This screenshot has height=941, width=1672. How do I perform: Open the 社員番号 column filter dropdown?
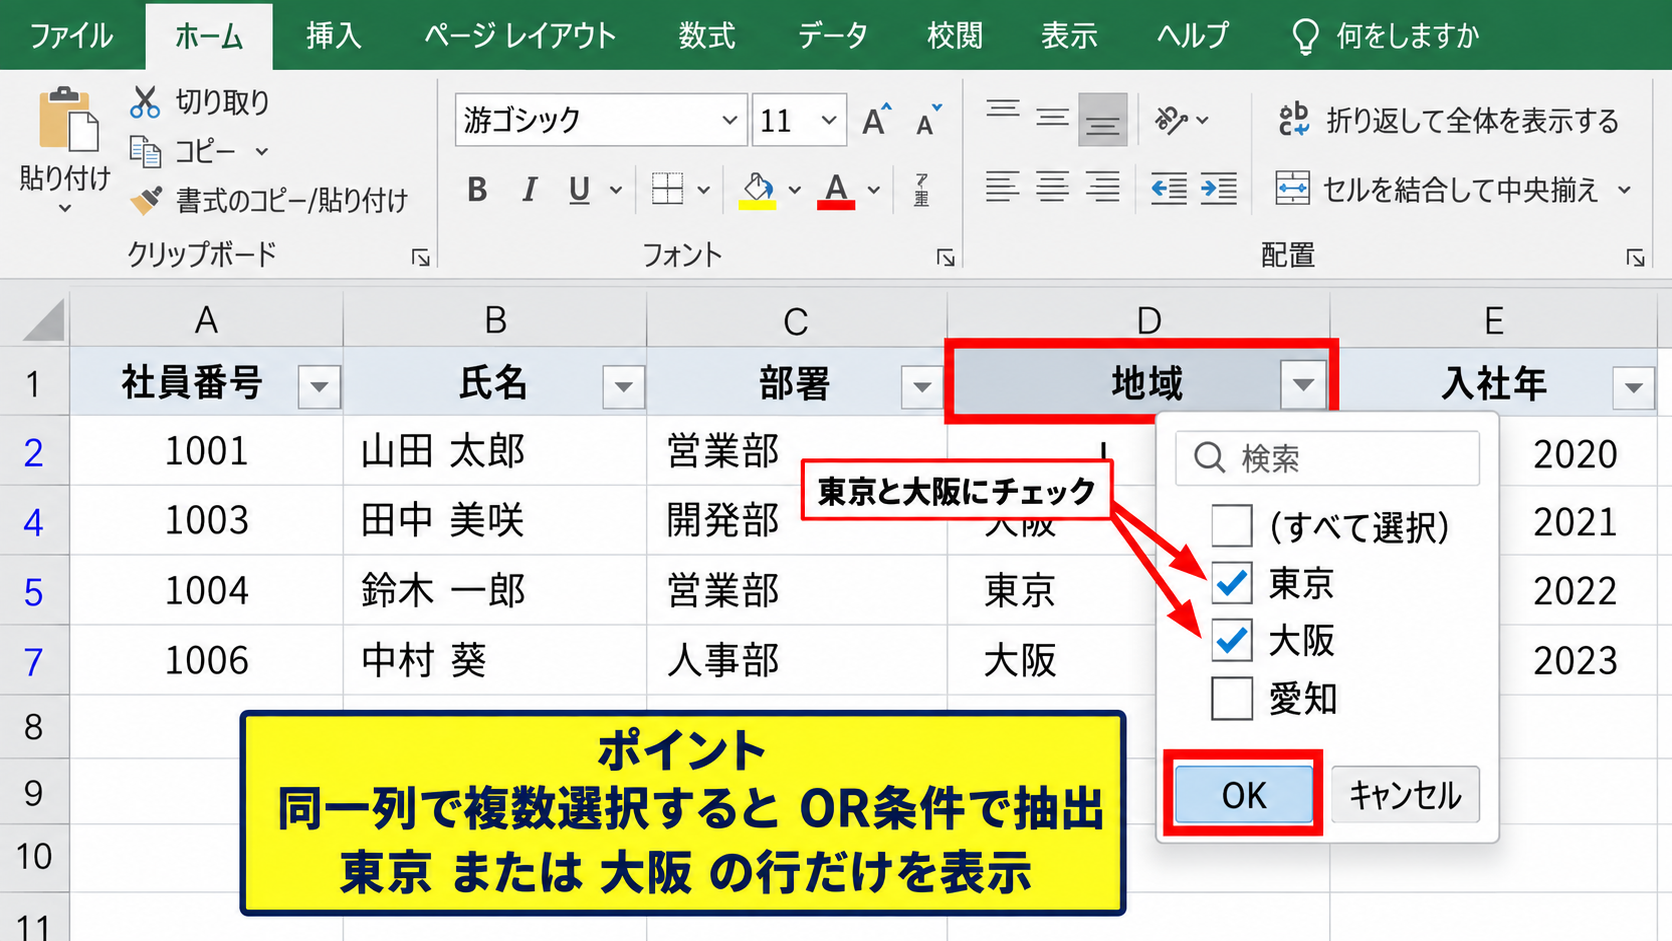pos(319,386)
